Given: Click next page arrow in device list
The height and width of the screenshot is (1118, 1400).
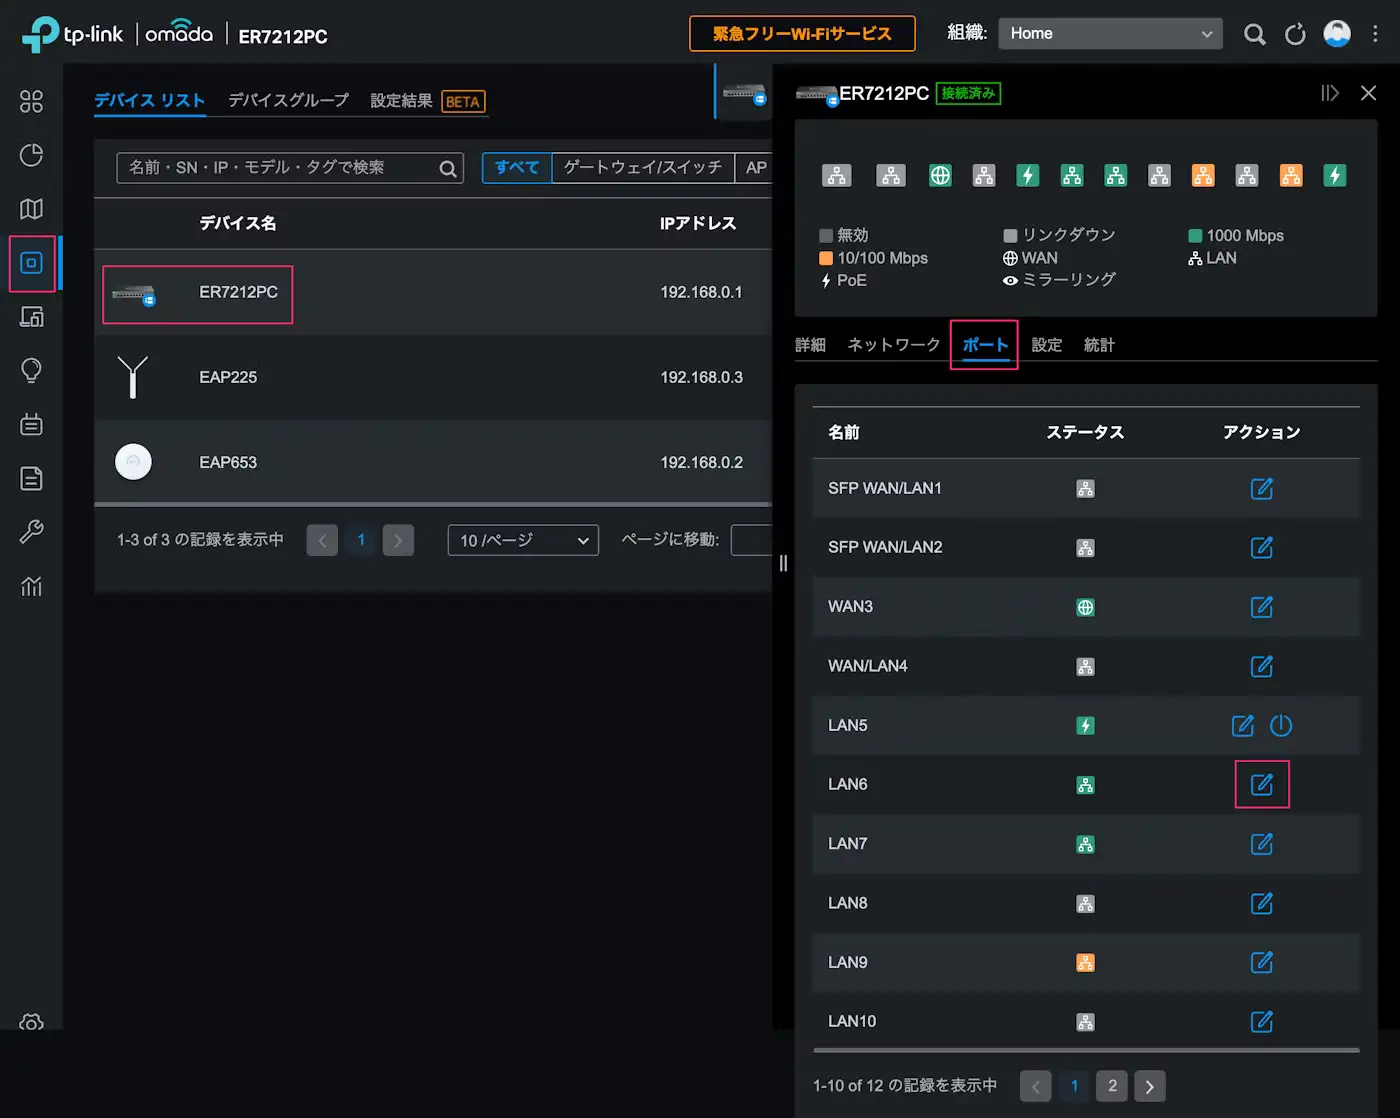Looking at the screenshot, I should pos(398,540).
